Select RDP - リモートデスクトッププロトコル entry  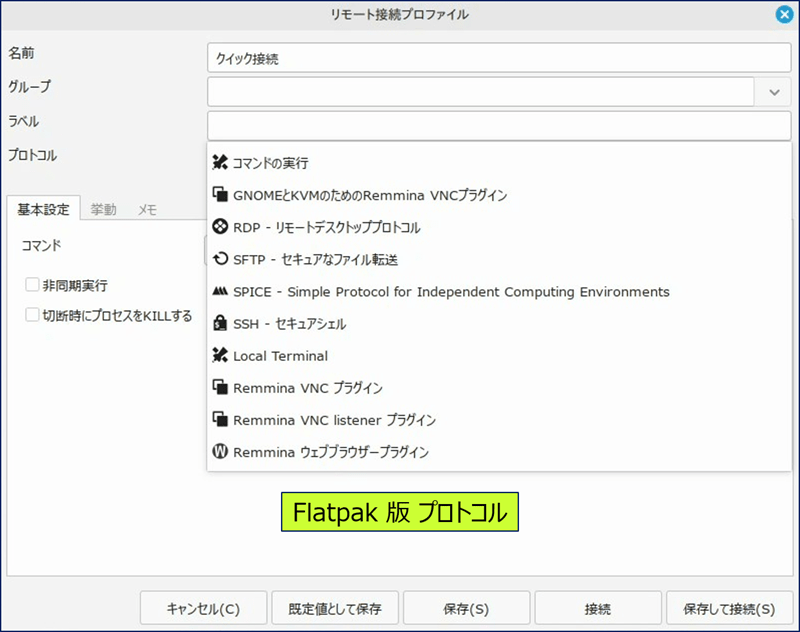(327, 227)
